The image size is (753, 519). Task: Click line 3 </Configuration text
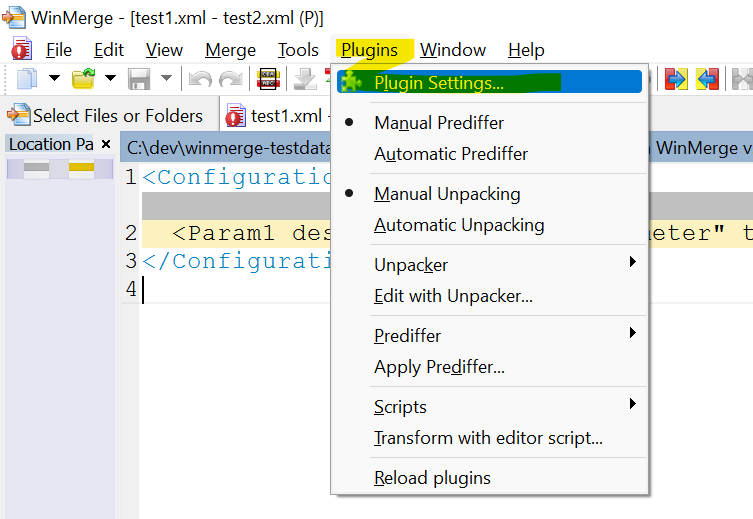point(236,262)
